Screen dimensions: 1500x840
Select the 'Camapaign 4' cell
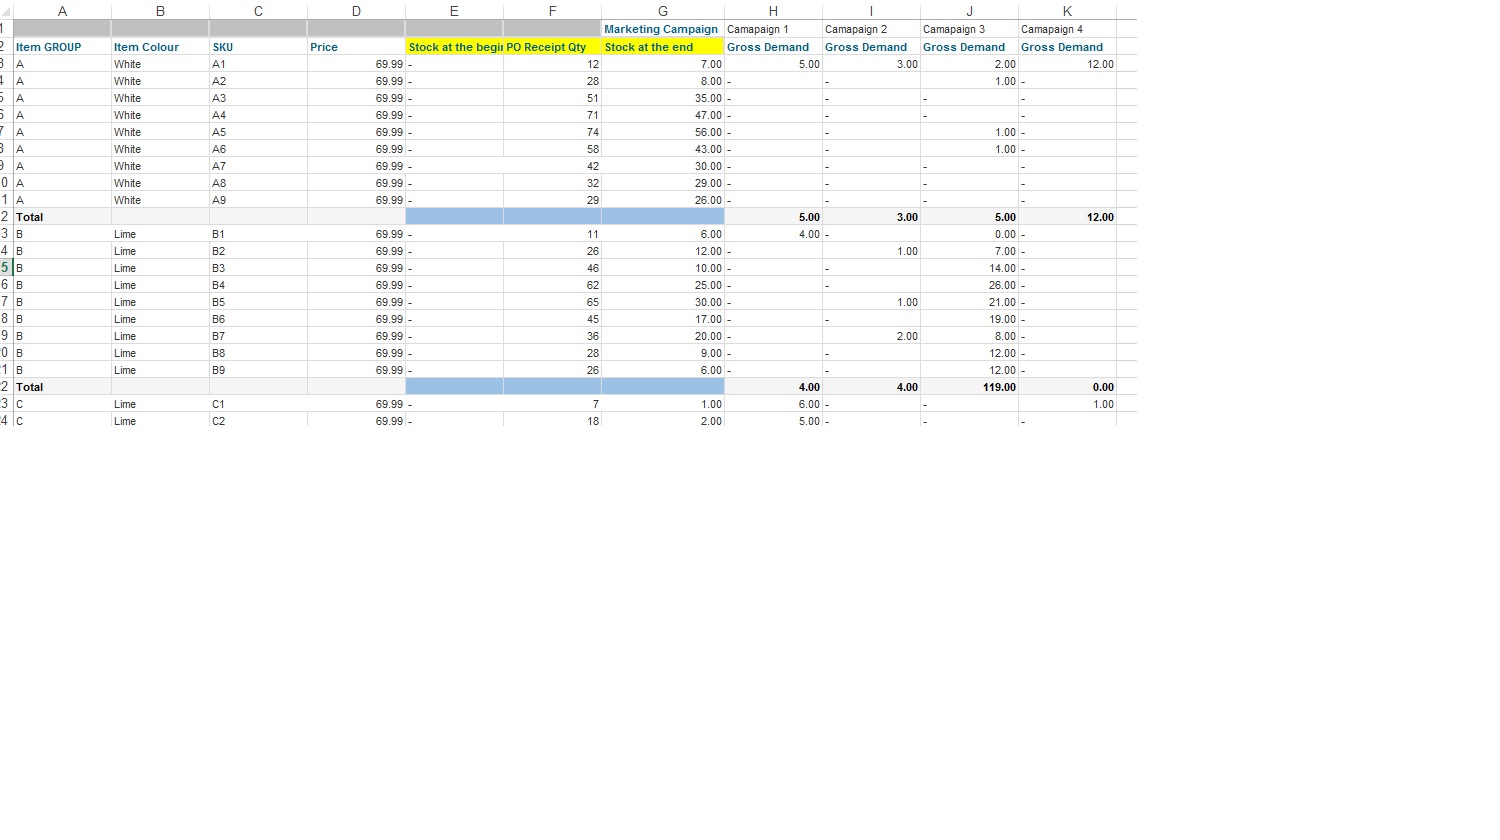pos(1067,29)
